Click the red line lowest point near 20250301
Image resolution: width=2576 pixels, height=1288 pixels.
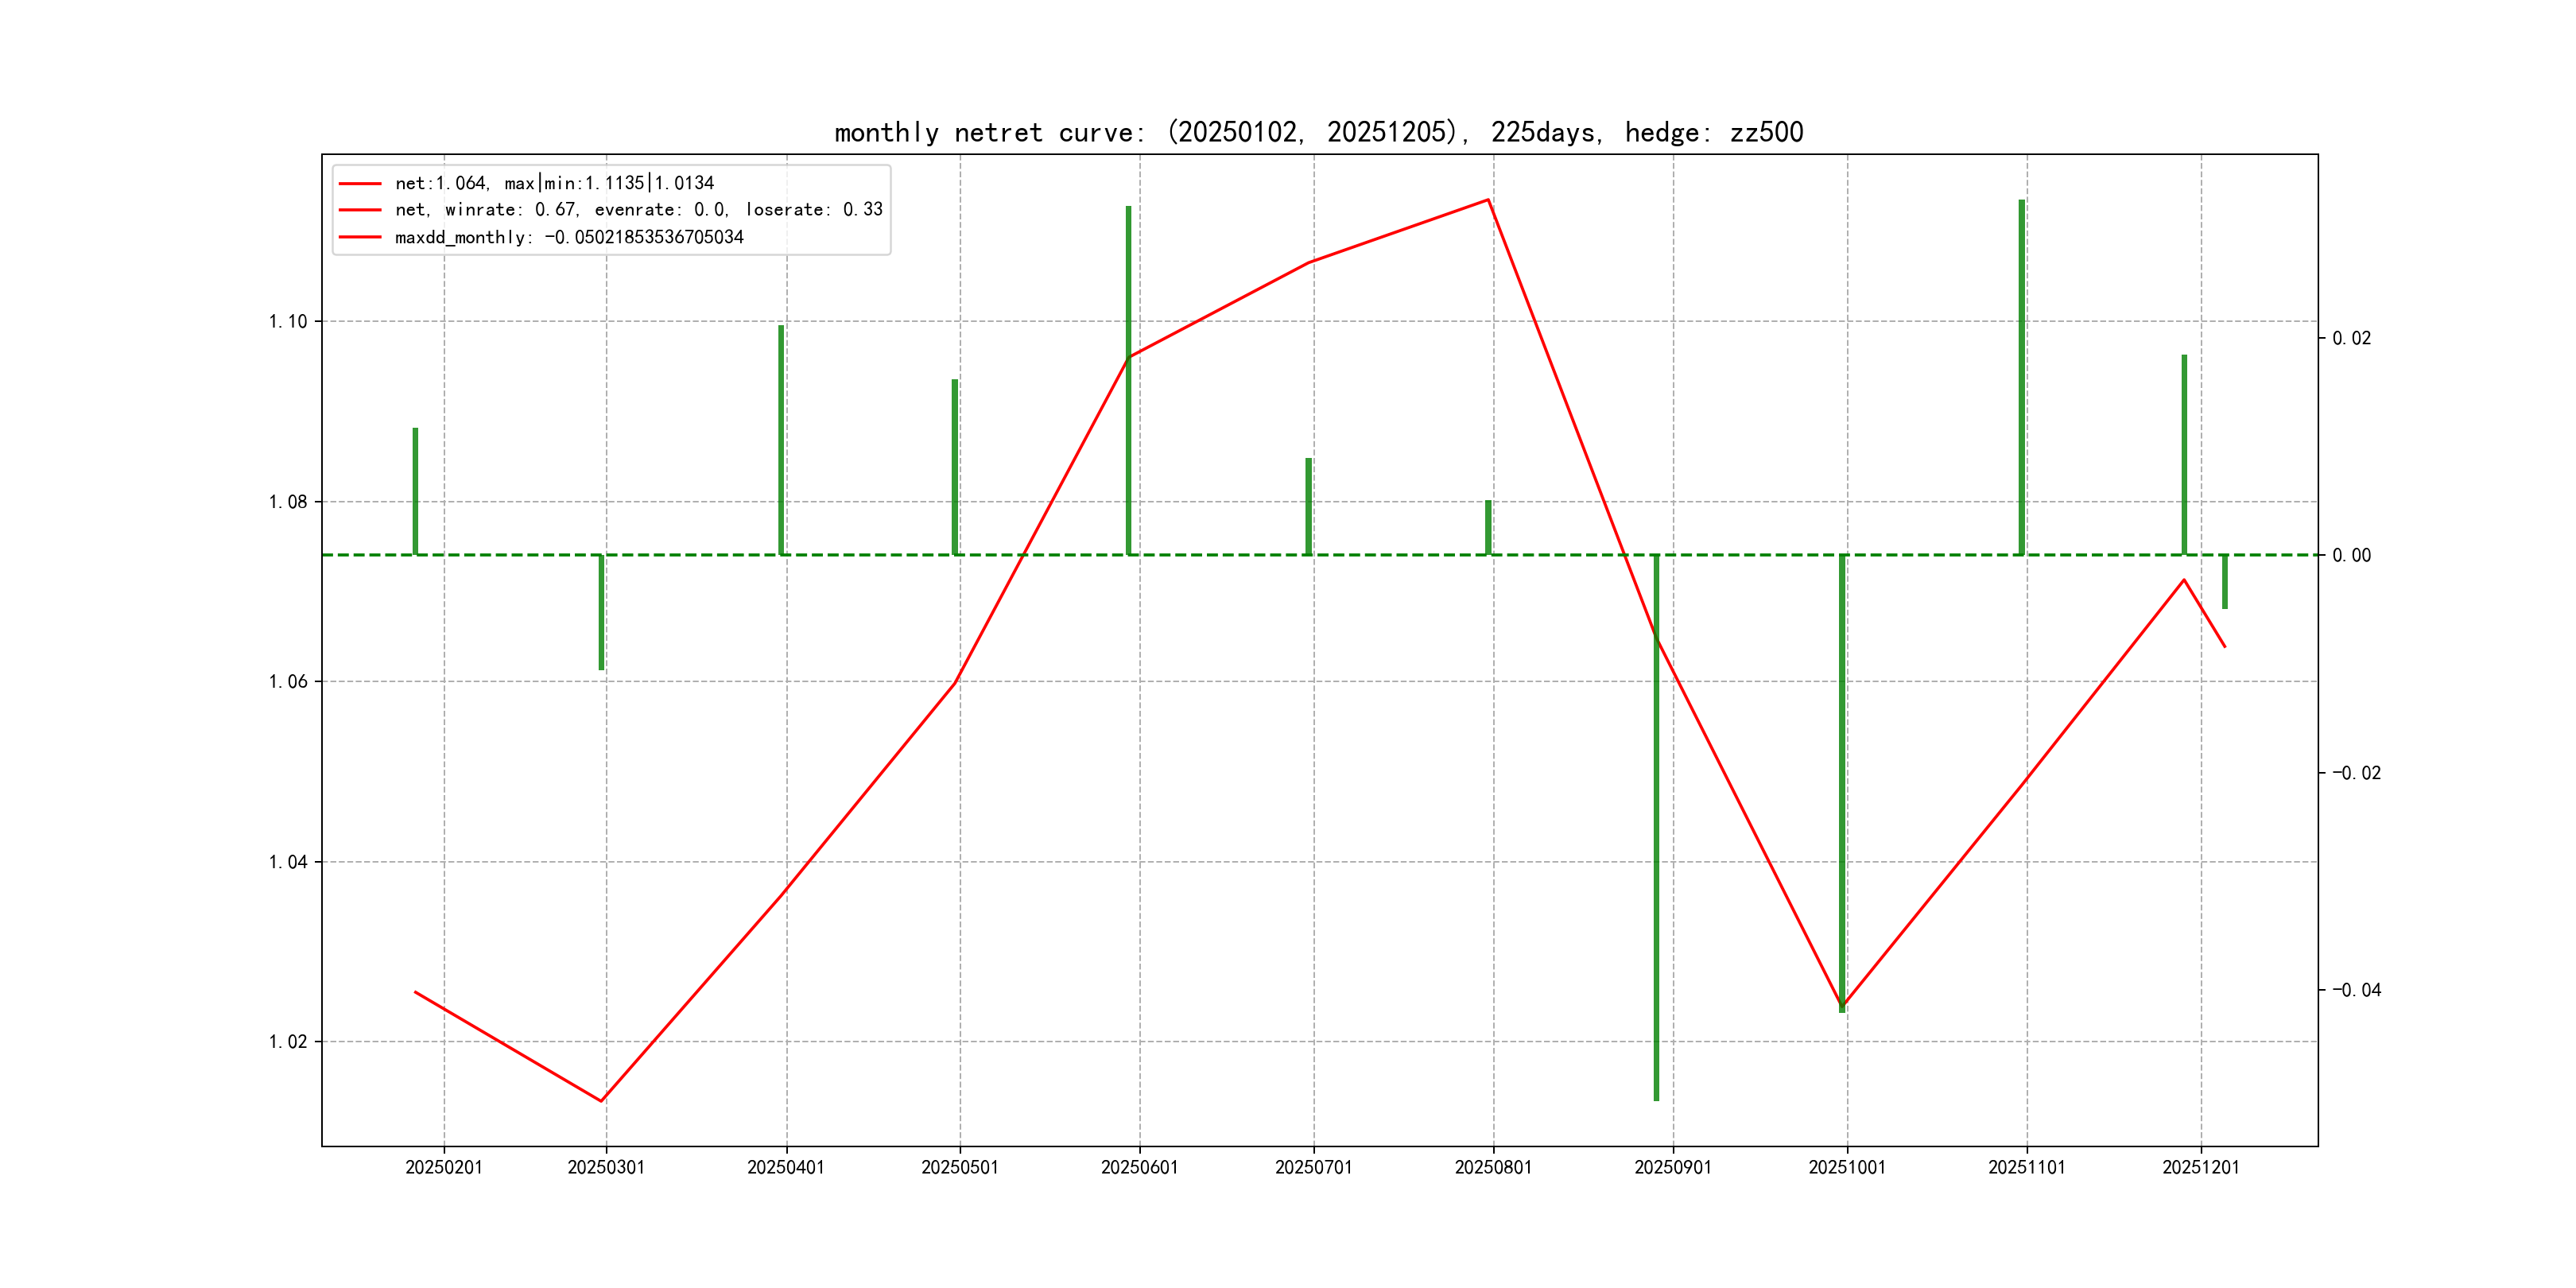601,1100
